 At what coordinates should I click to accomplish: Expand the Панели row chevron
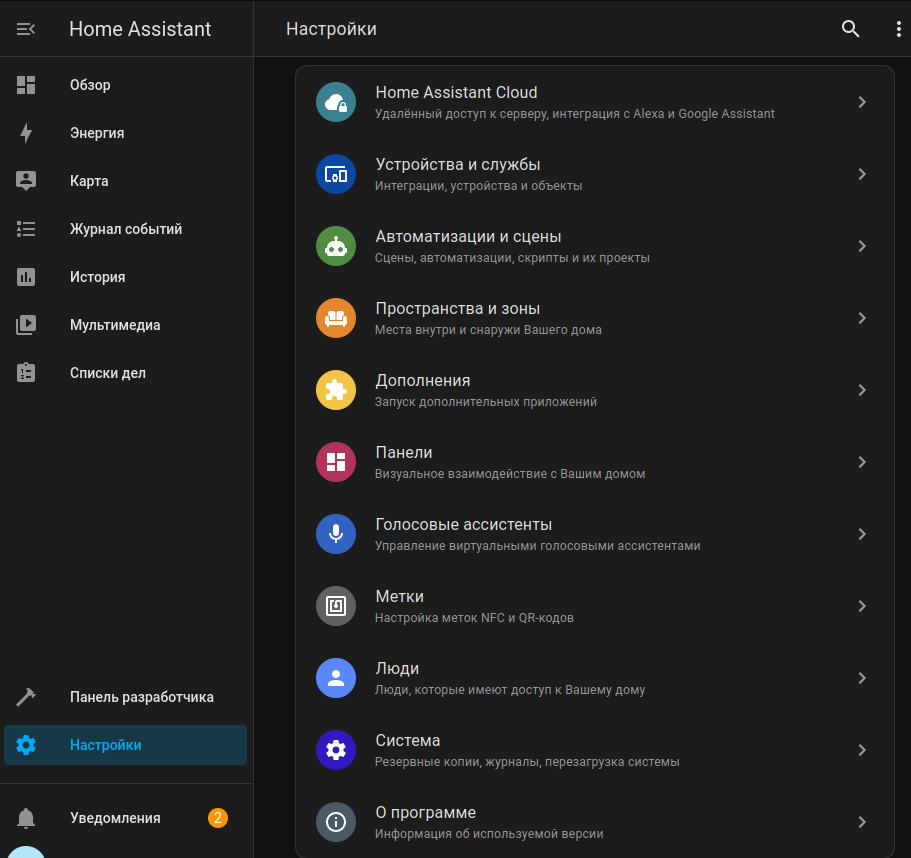862,462
